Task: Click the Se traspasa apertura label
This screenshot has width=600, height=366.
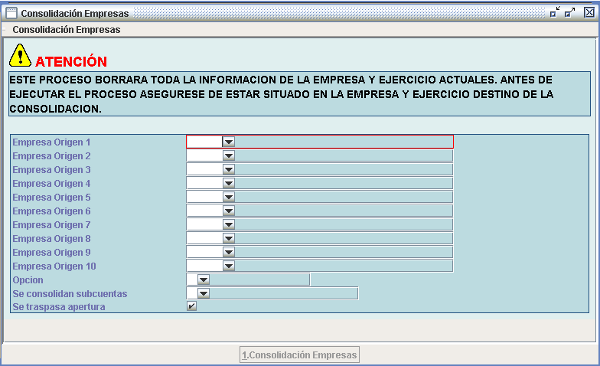Action: 59,307
